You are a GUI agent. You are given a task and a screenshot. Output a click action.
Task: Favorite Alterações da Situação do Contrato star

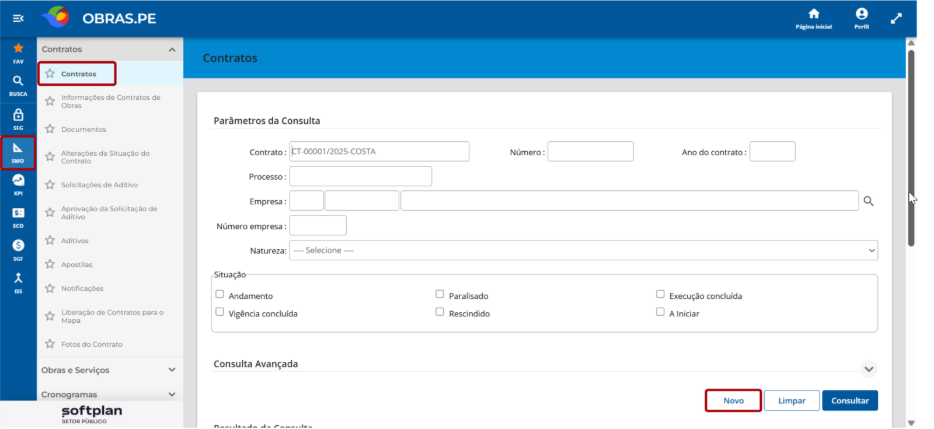click(50, 157)
